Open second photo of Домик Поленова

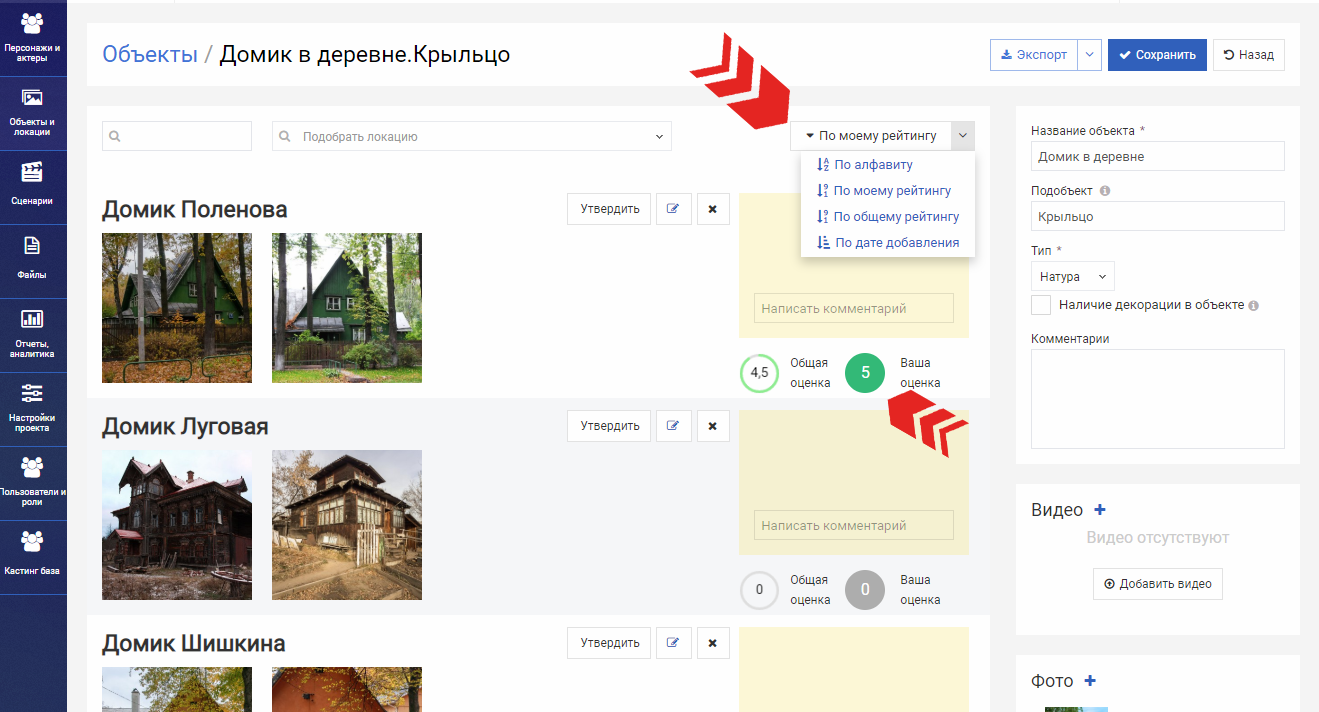point(347,308)
